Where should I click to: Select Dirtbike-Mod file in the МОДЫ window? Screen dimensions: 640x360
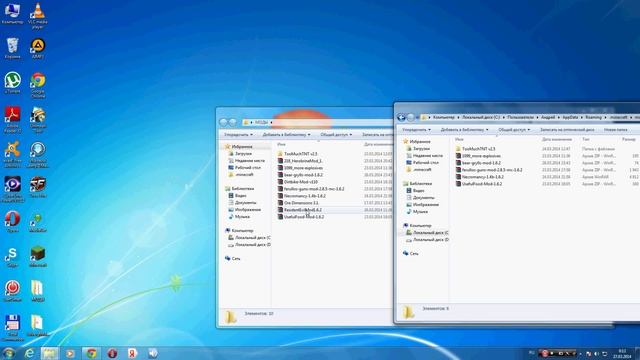tap(300, 182)
